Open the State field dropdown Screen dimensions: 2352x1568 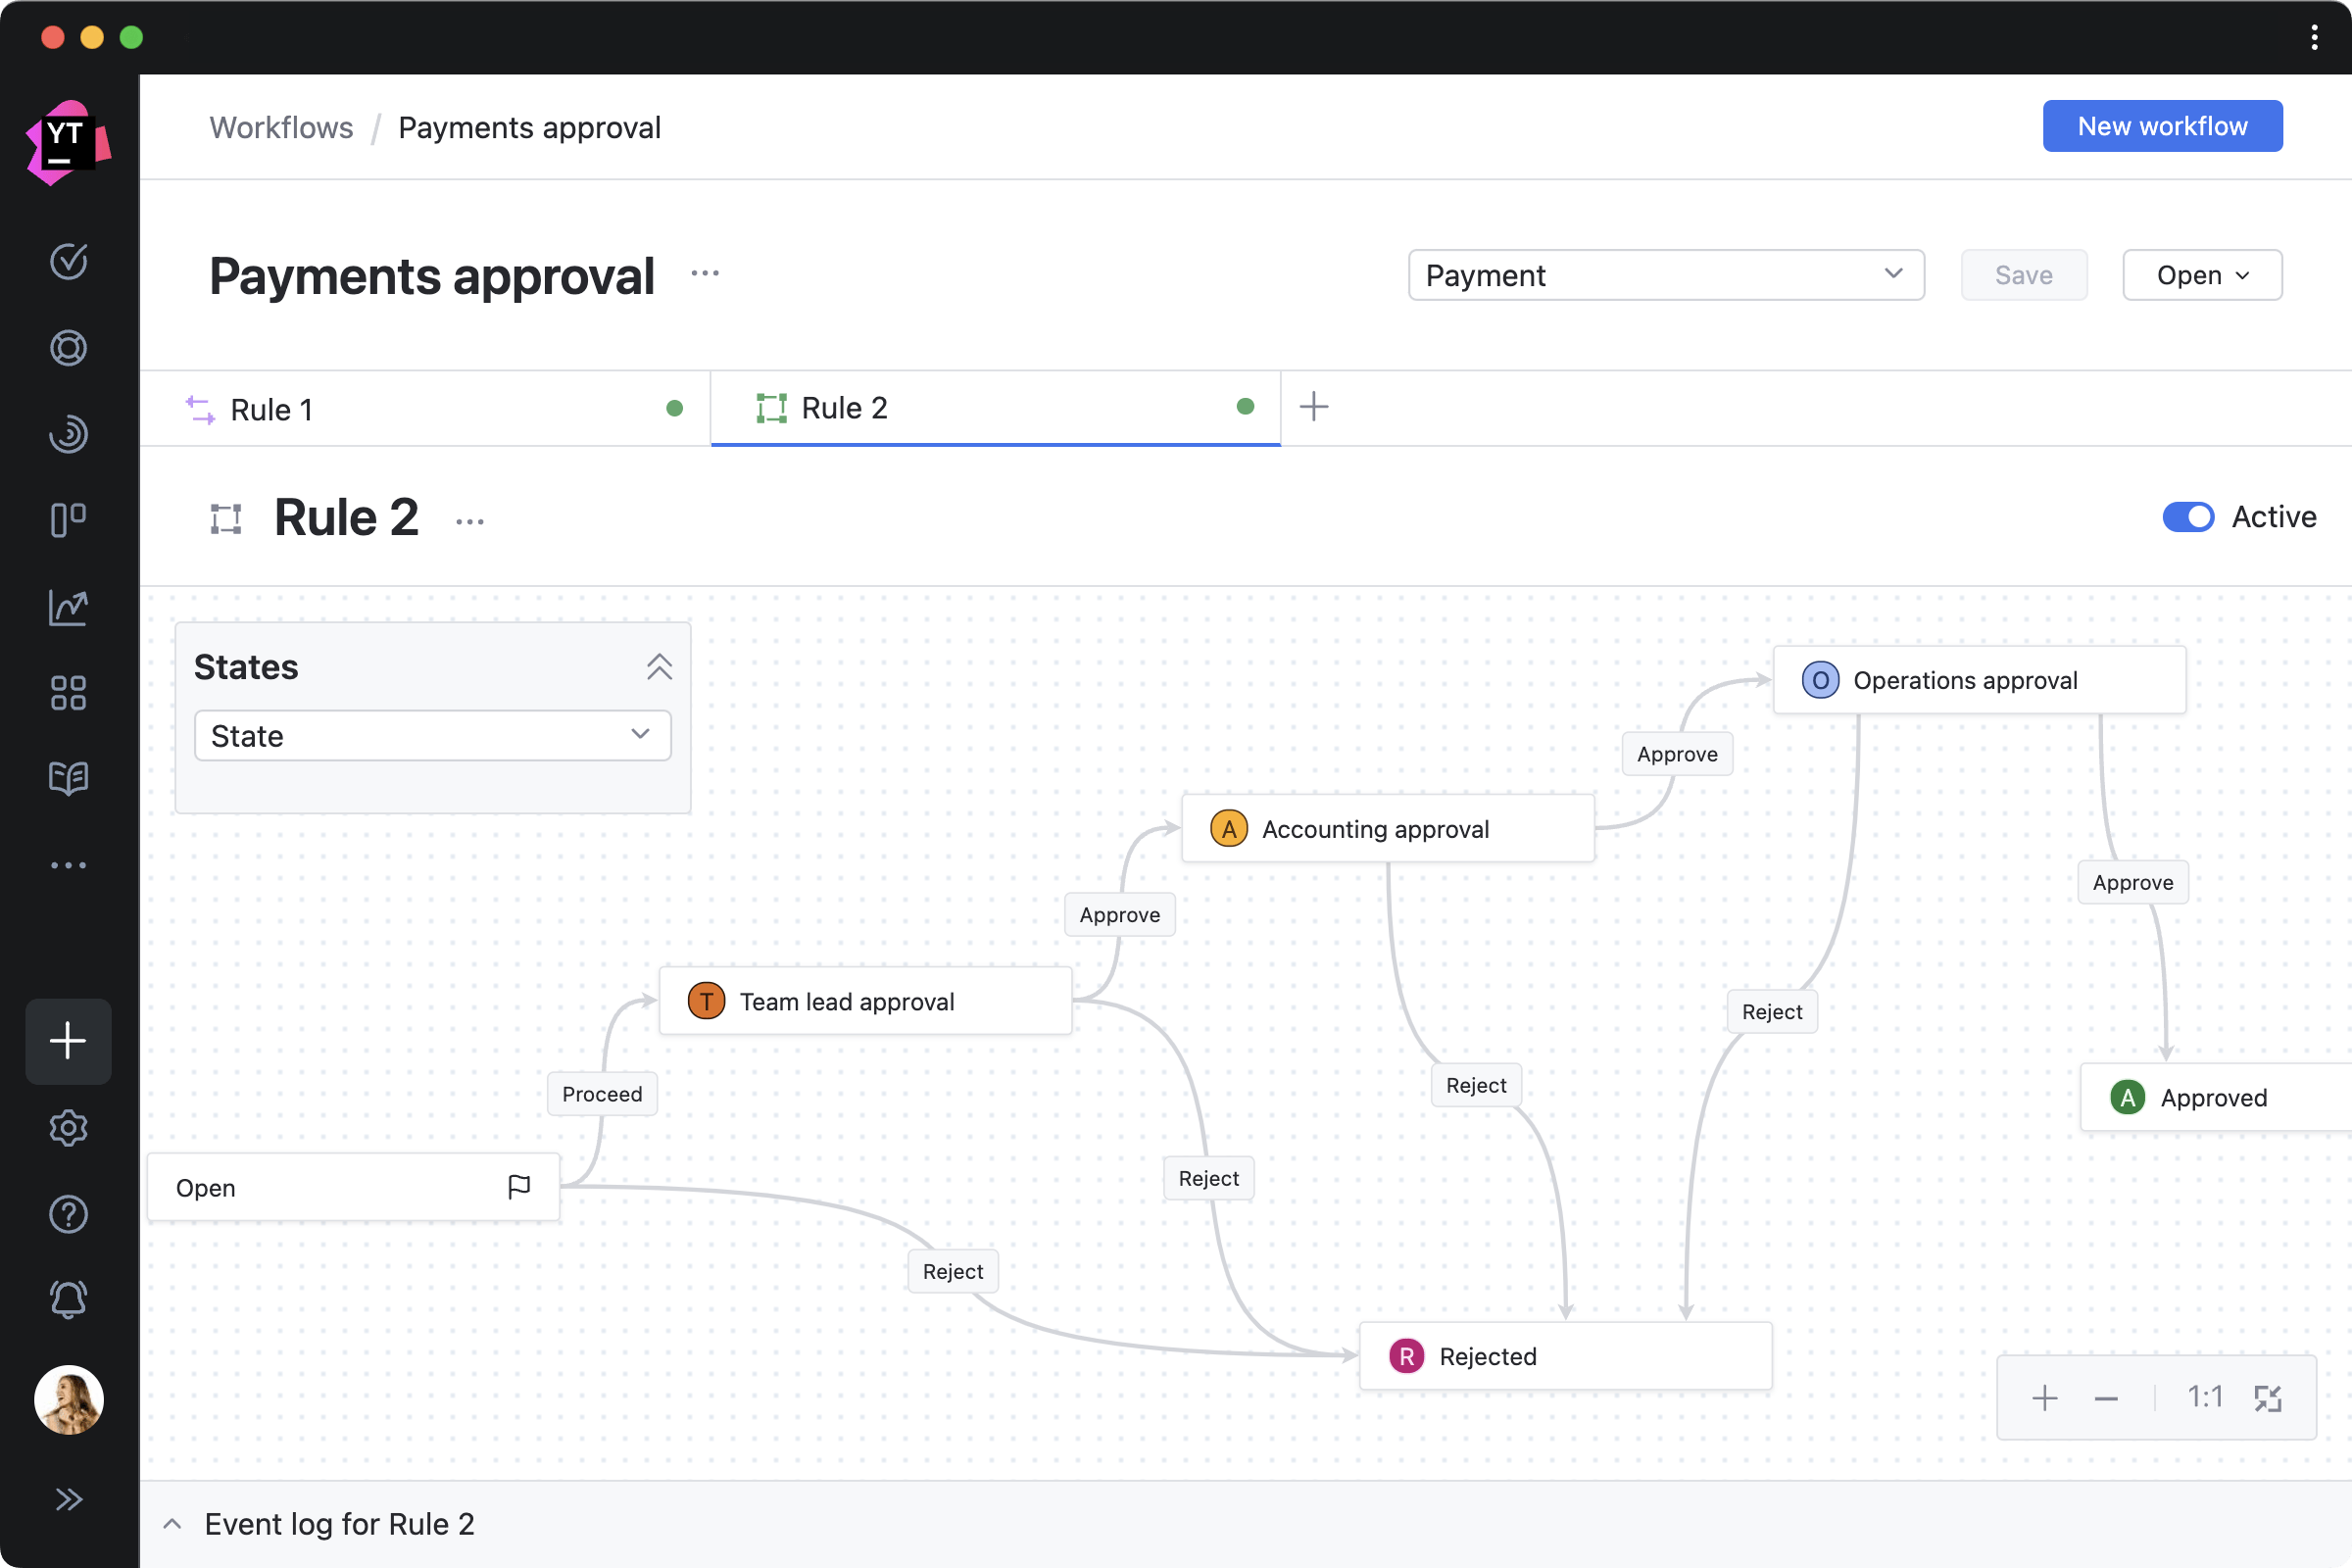coord(432,736)
